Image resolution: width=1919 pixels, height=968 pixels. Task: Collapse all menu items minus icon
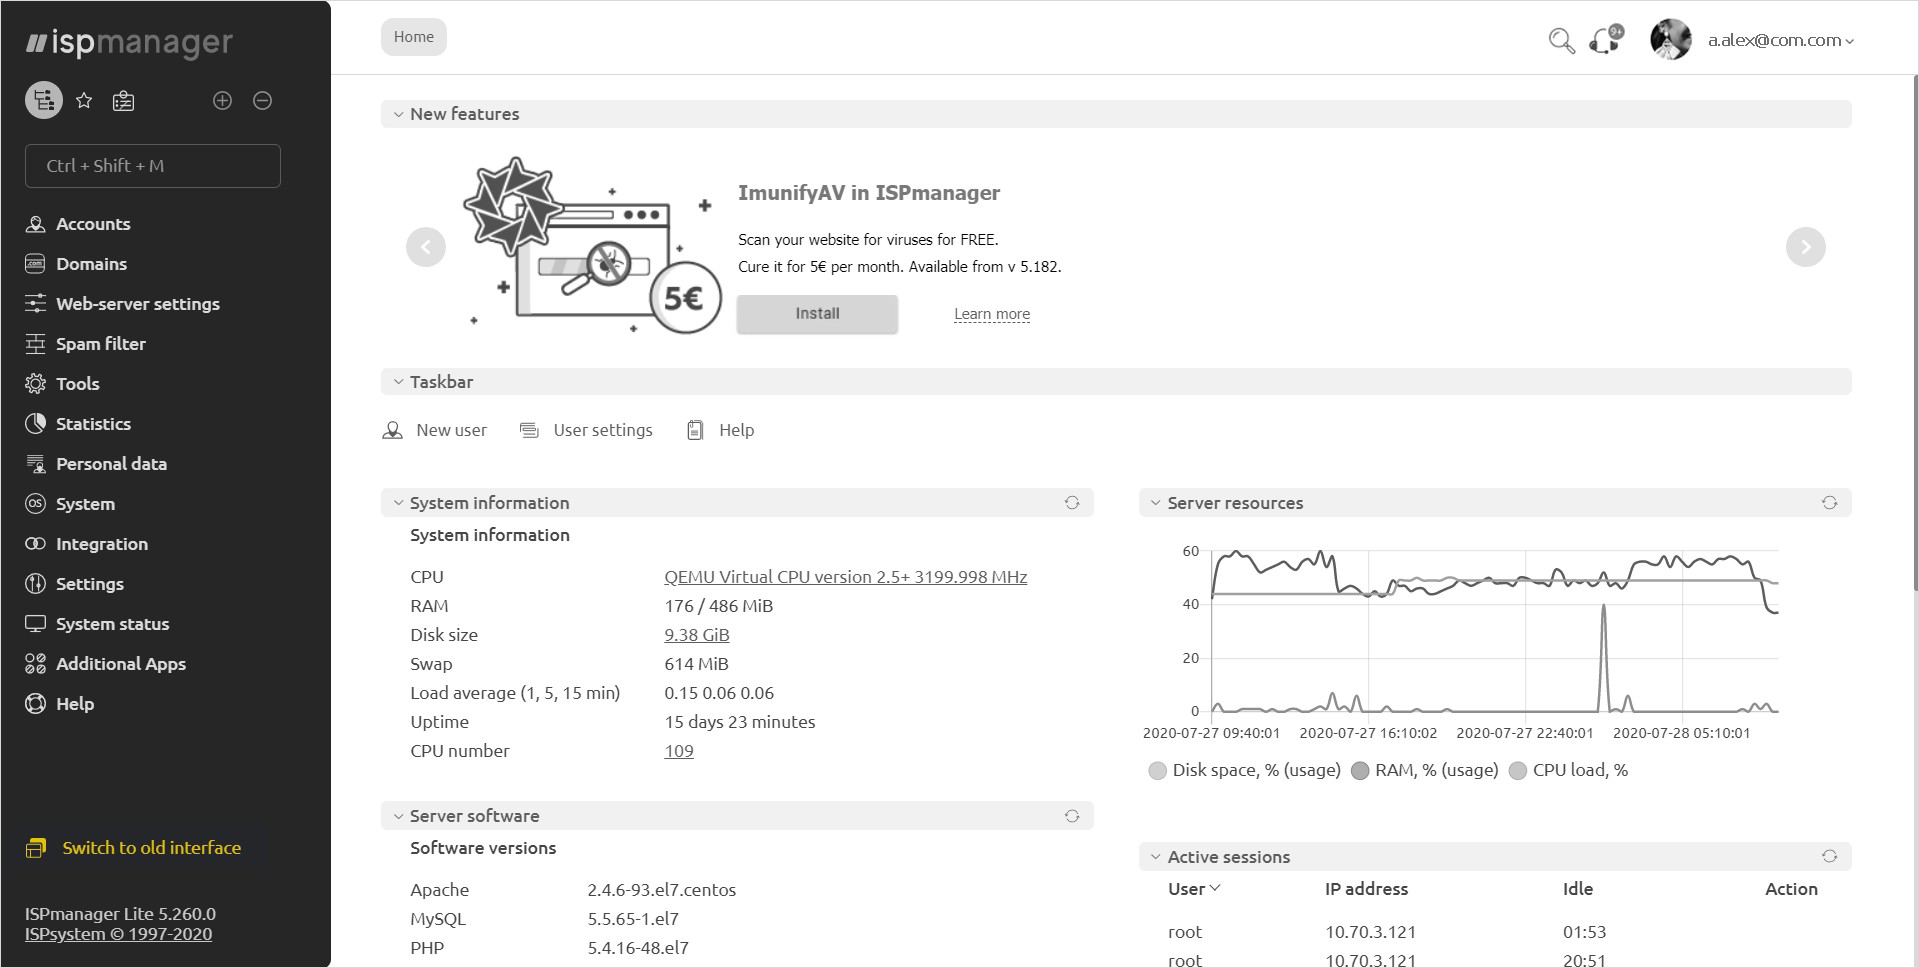click(x=262, y=100)
